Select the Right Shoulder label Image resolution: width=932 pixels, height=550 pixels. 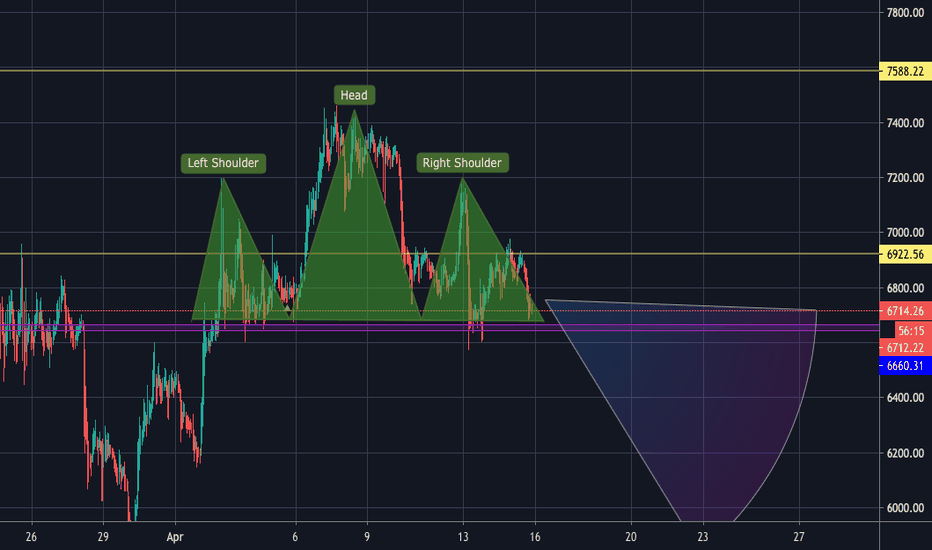pyautogui.click(x=462, y=163)
